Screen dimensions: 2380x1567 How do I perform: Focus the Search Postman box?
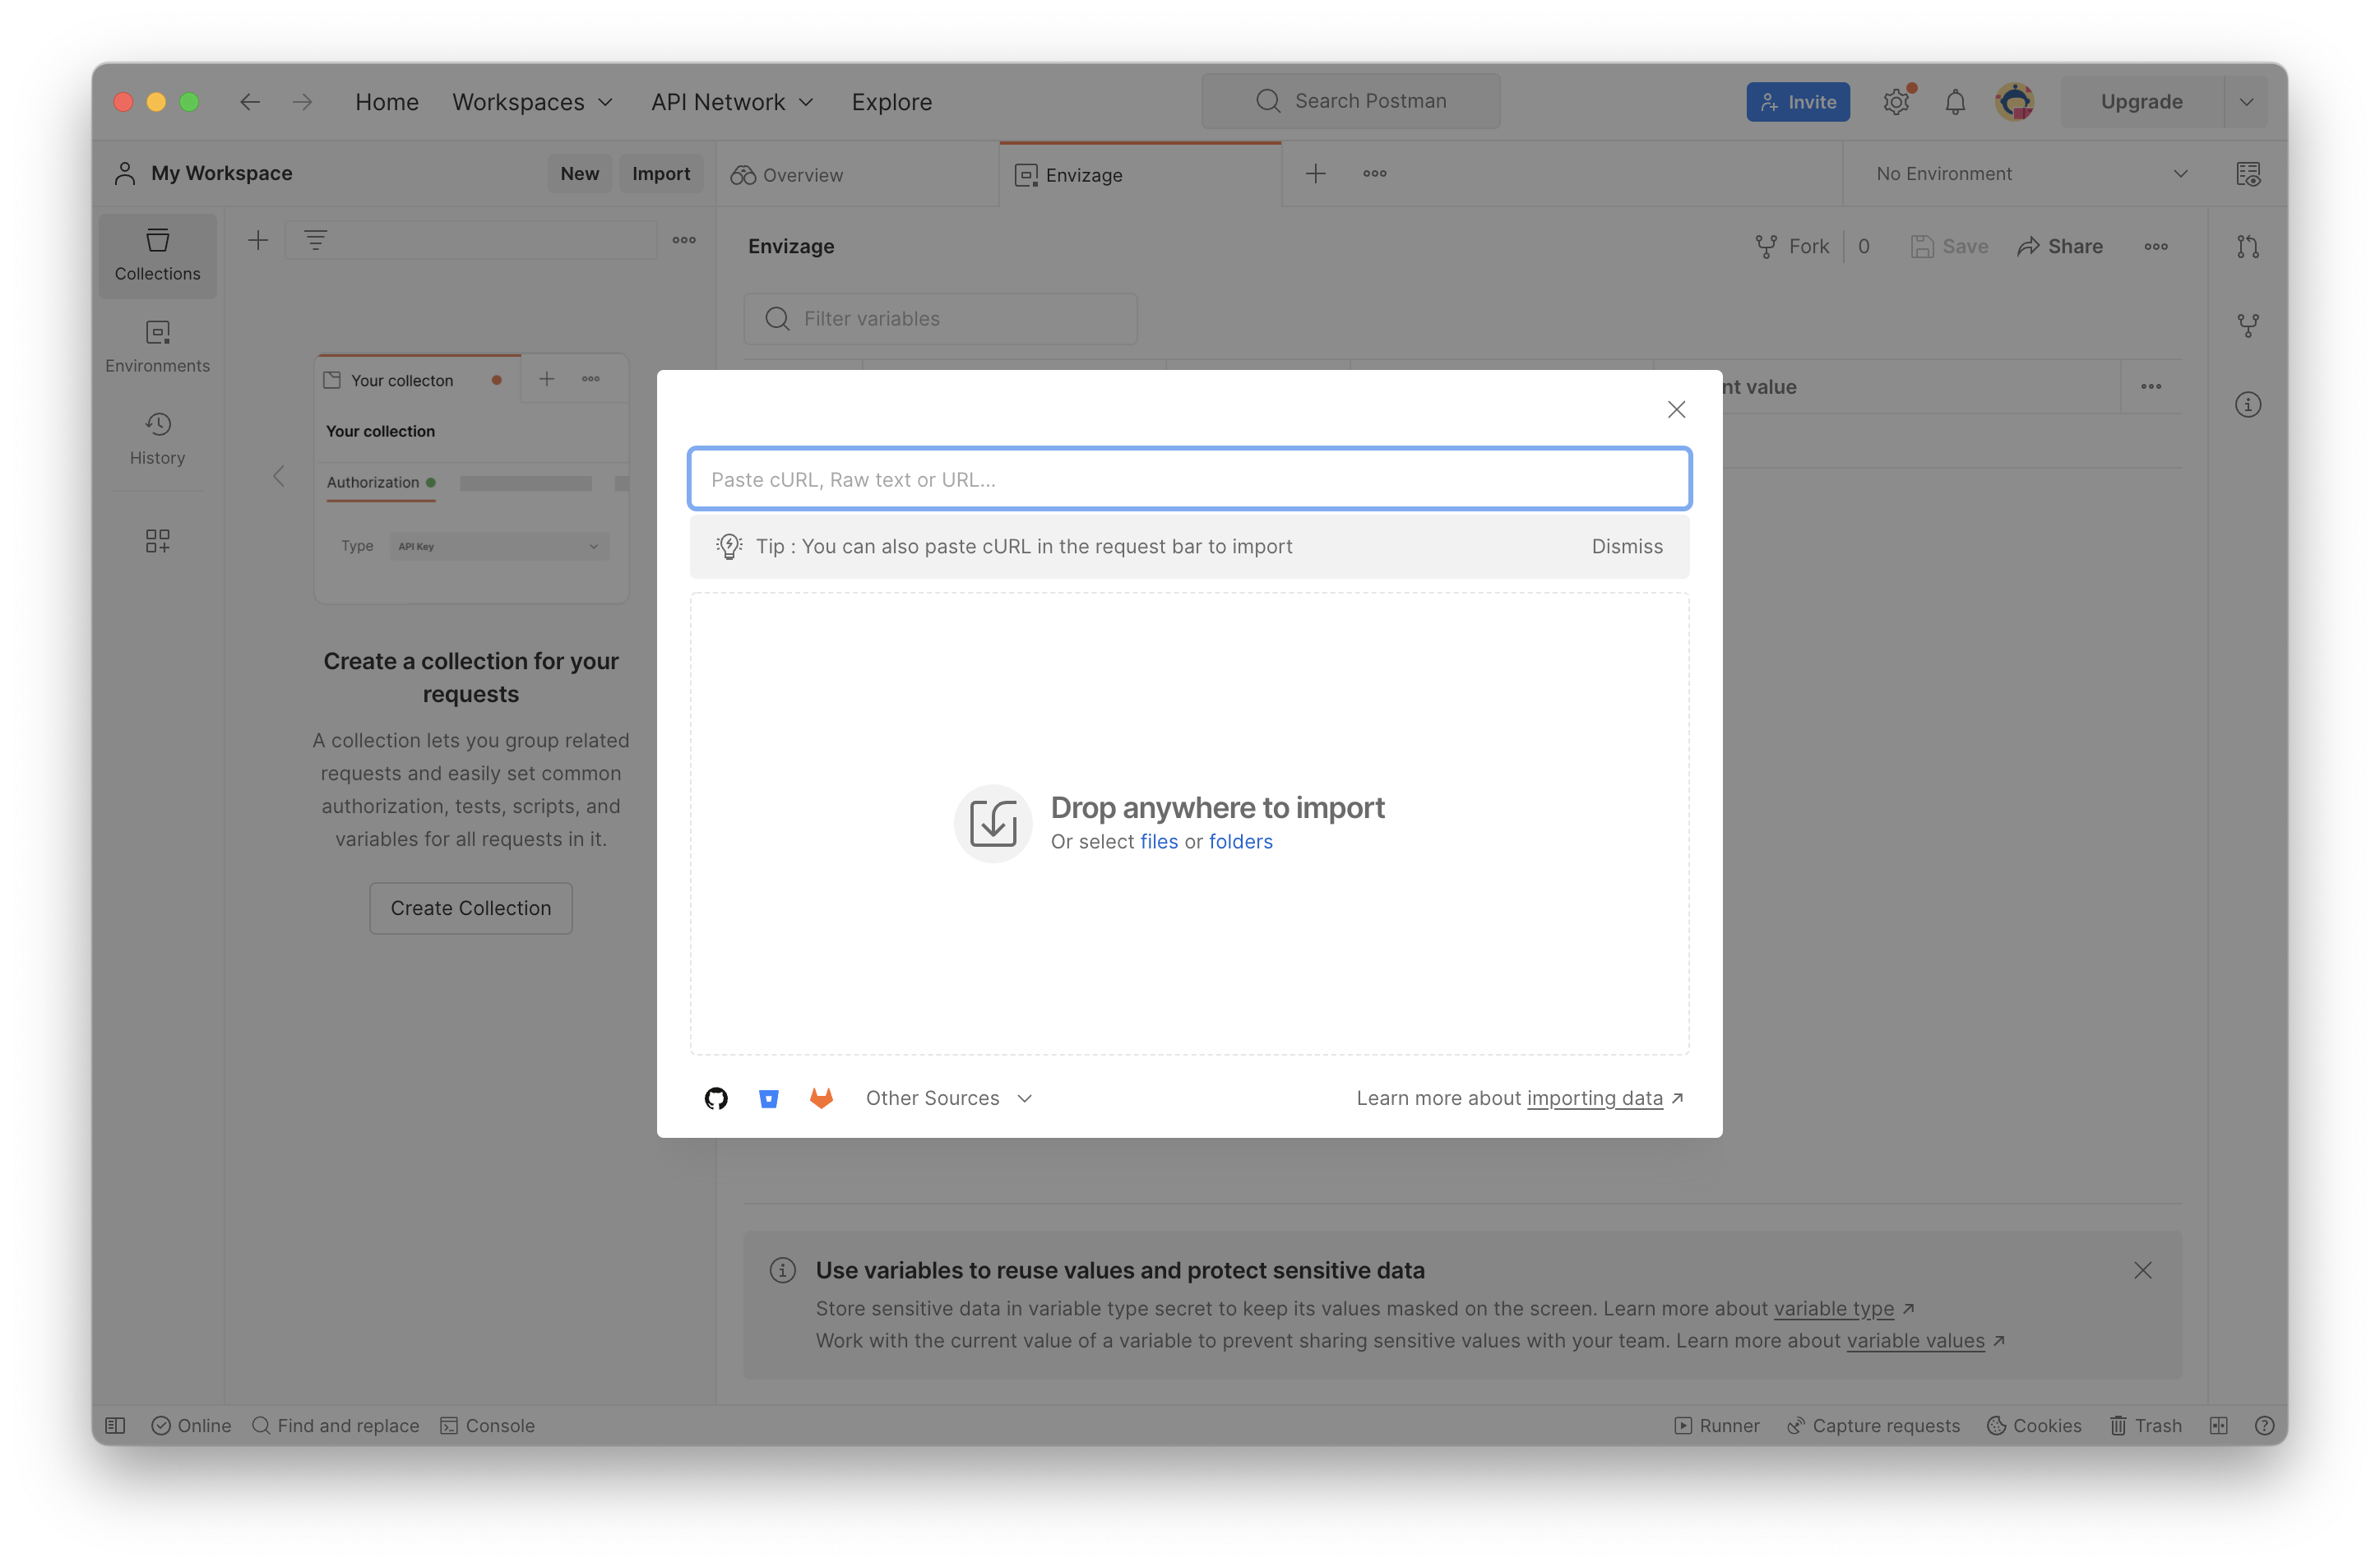1350,101
